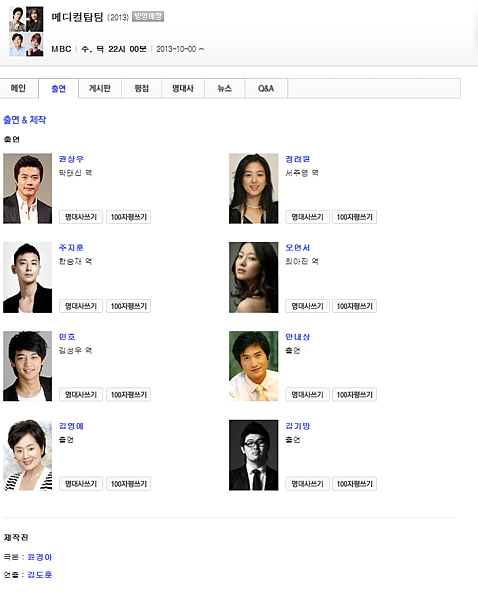Select the 출연 tab
Image resolution: width=478 pixels, height=600 pixels.
coord(59,88)
